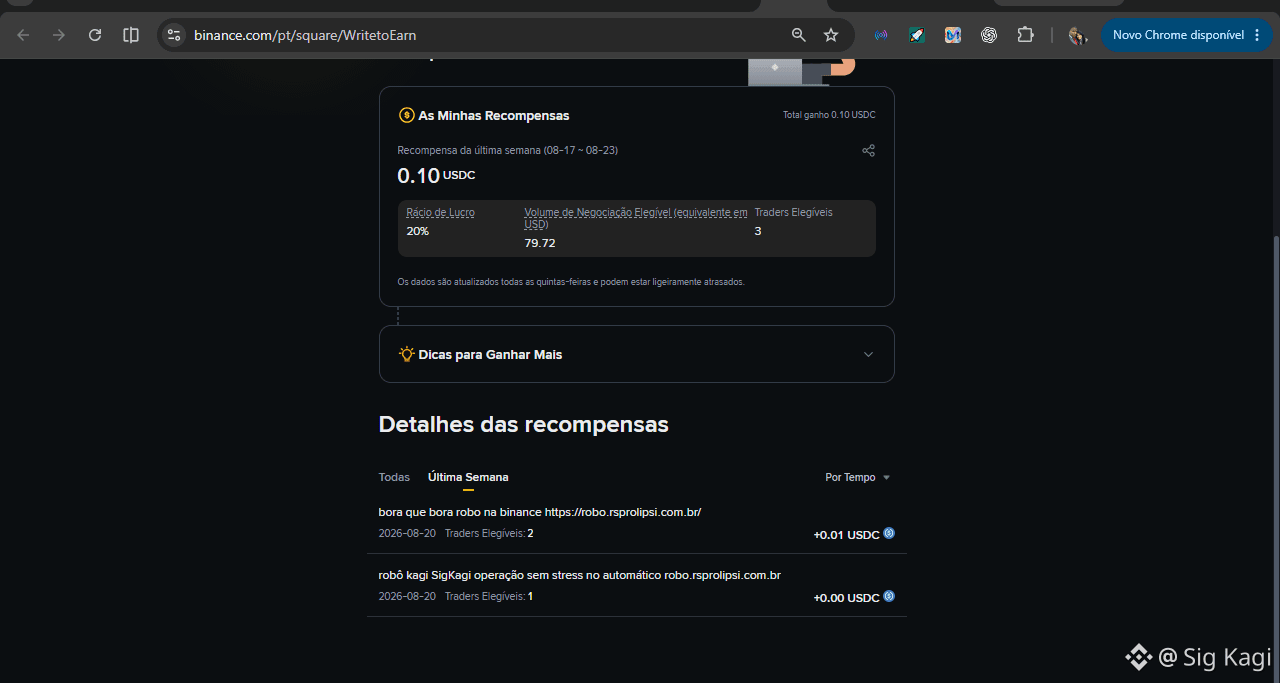Image resolution: width=1280 pixels, height=683 pixels.
Task: Click the 79.72 trading volume value
Action: click(540, 243)
